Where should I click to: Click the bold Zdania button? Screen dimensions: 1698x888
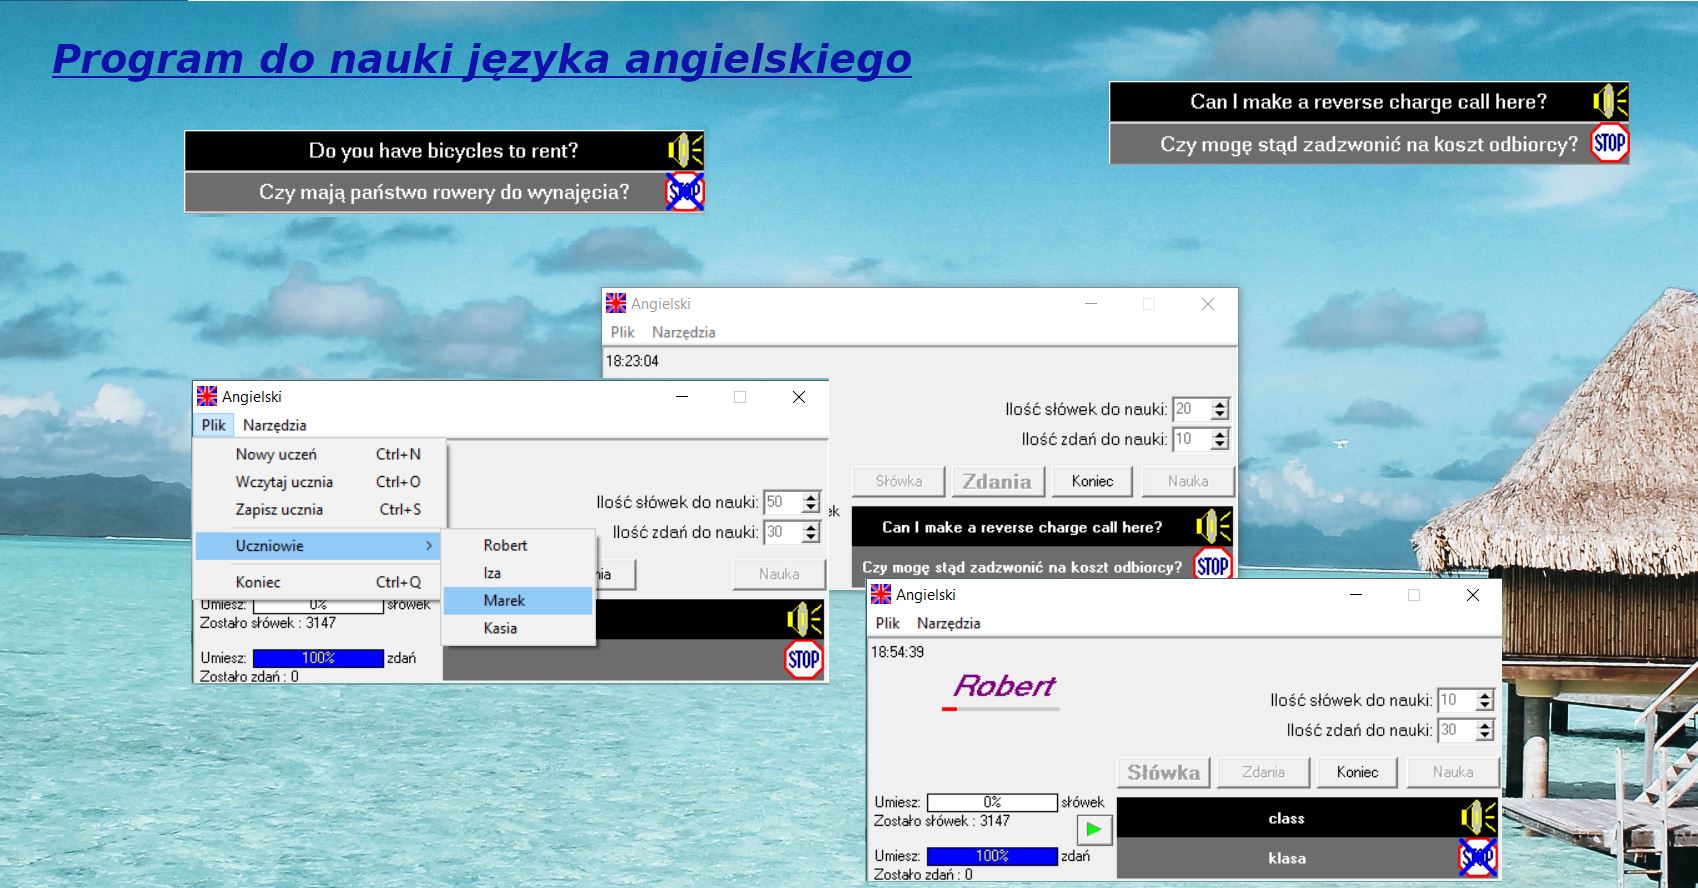[997, 481]
